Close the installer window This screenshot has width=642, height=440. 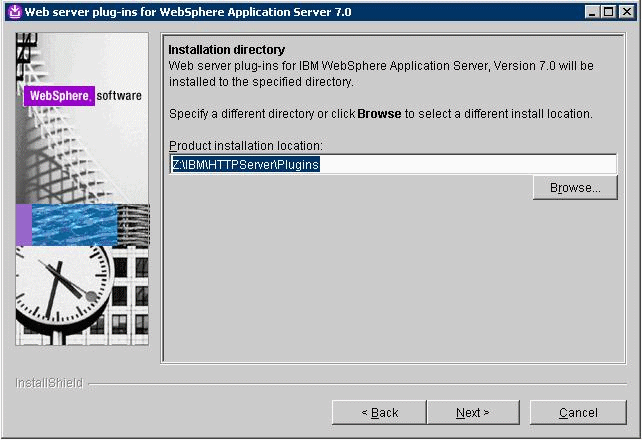coord(626,12)
